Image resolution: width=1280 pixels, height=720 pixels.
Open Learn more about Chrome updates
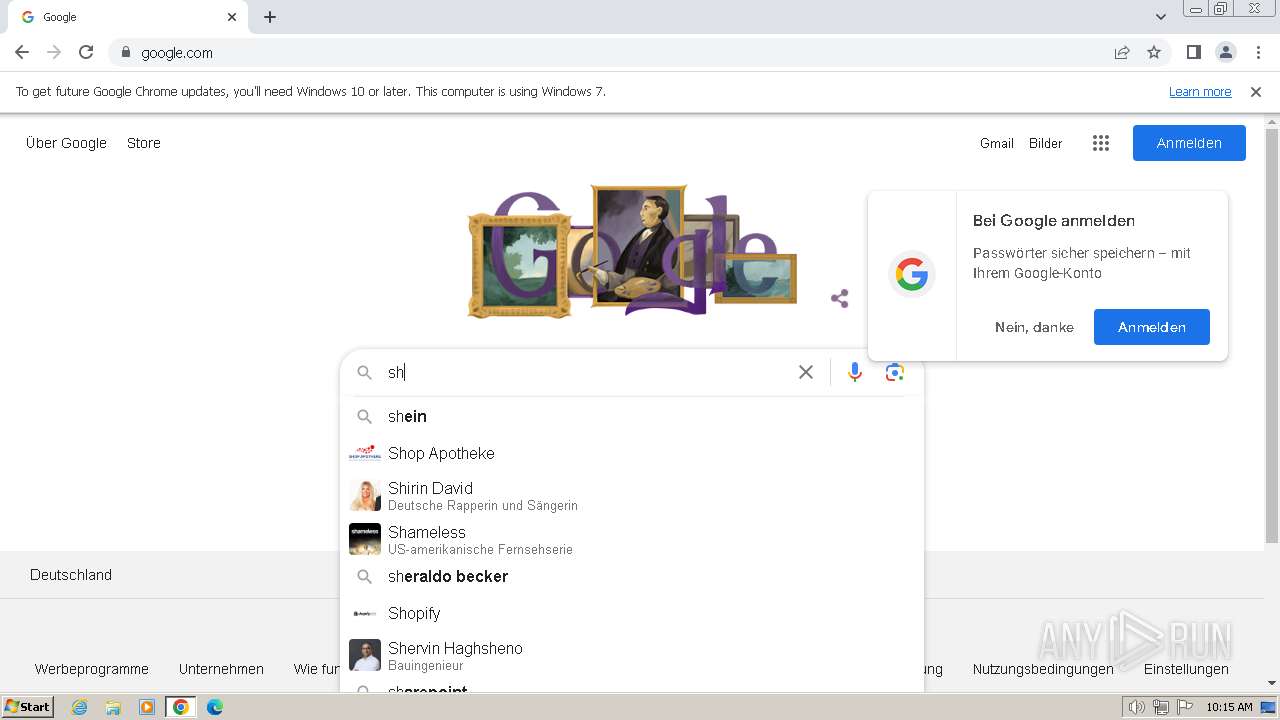[1200, 91]
